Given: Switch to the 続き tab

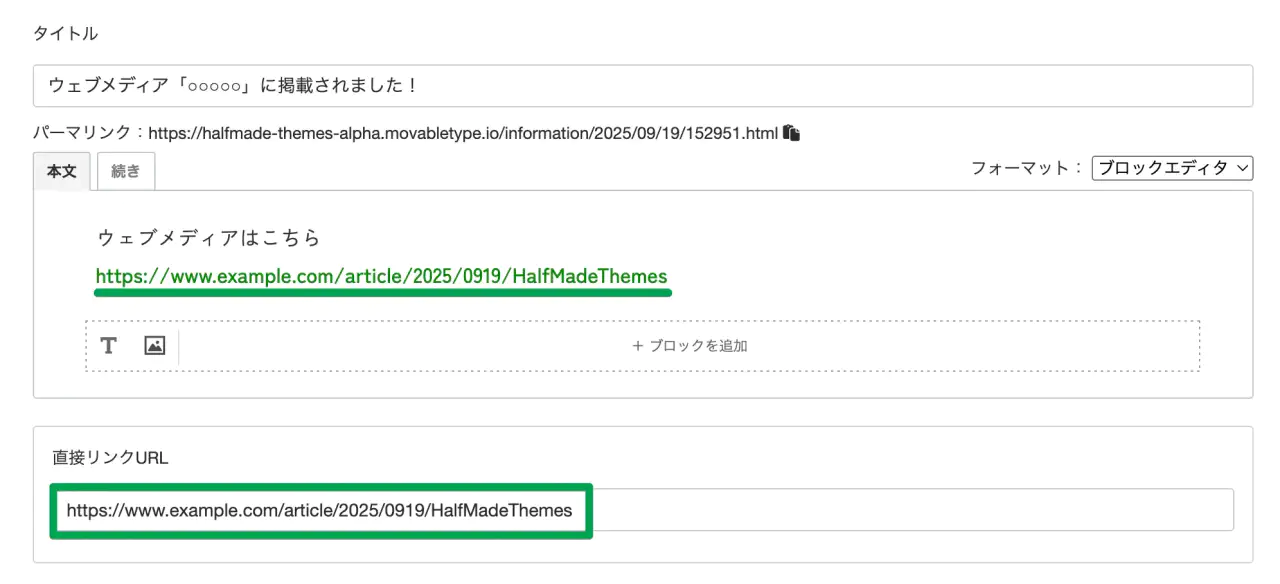Looking at the screenshot, I should coord(126,171).
